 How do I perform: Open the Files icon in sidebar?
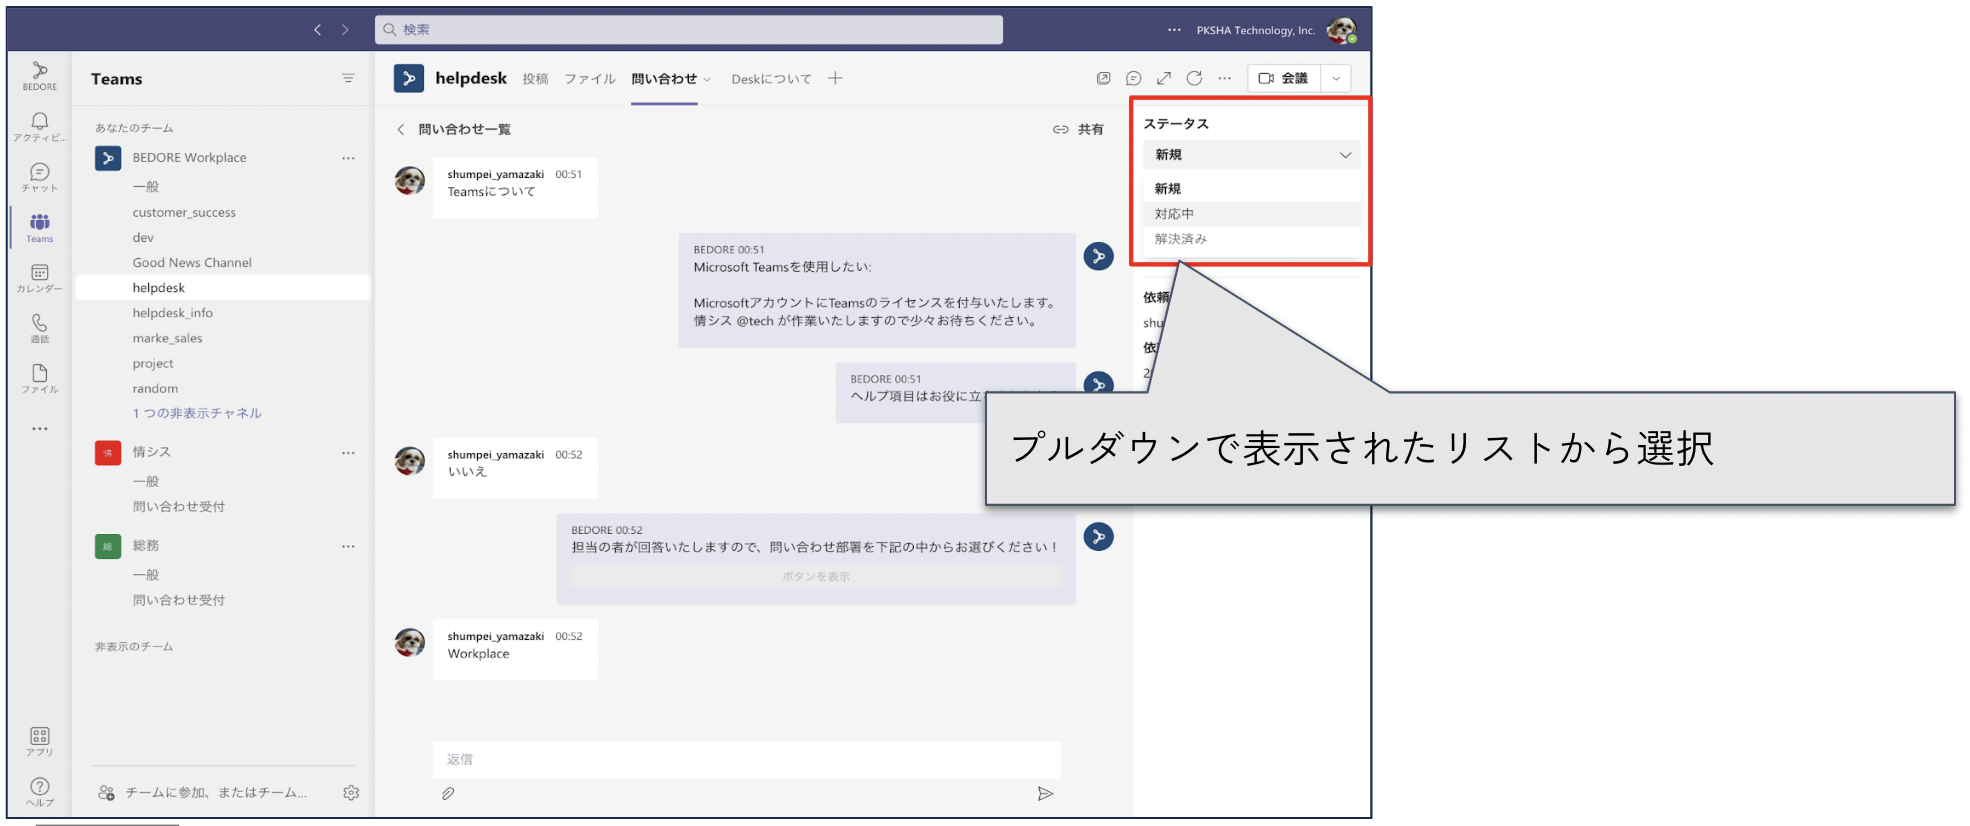tap(40, 378)
